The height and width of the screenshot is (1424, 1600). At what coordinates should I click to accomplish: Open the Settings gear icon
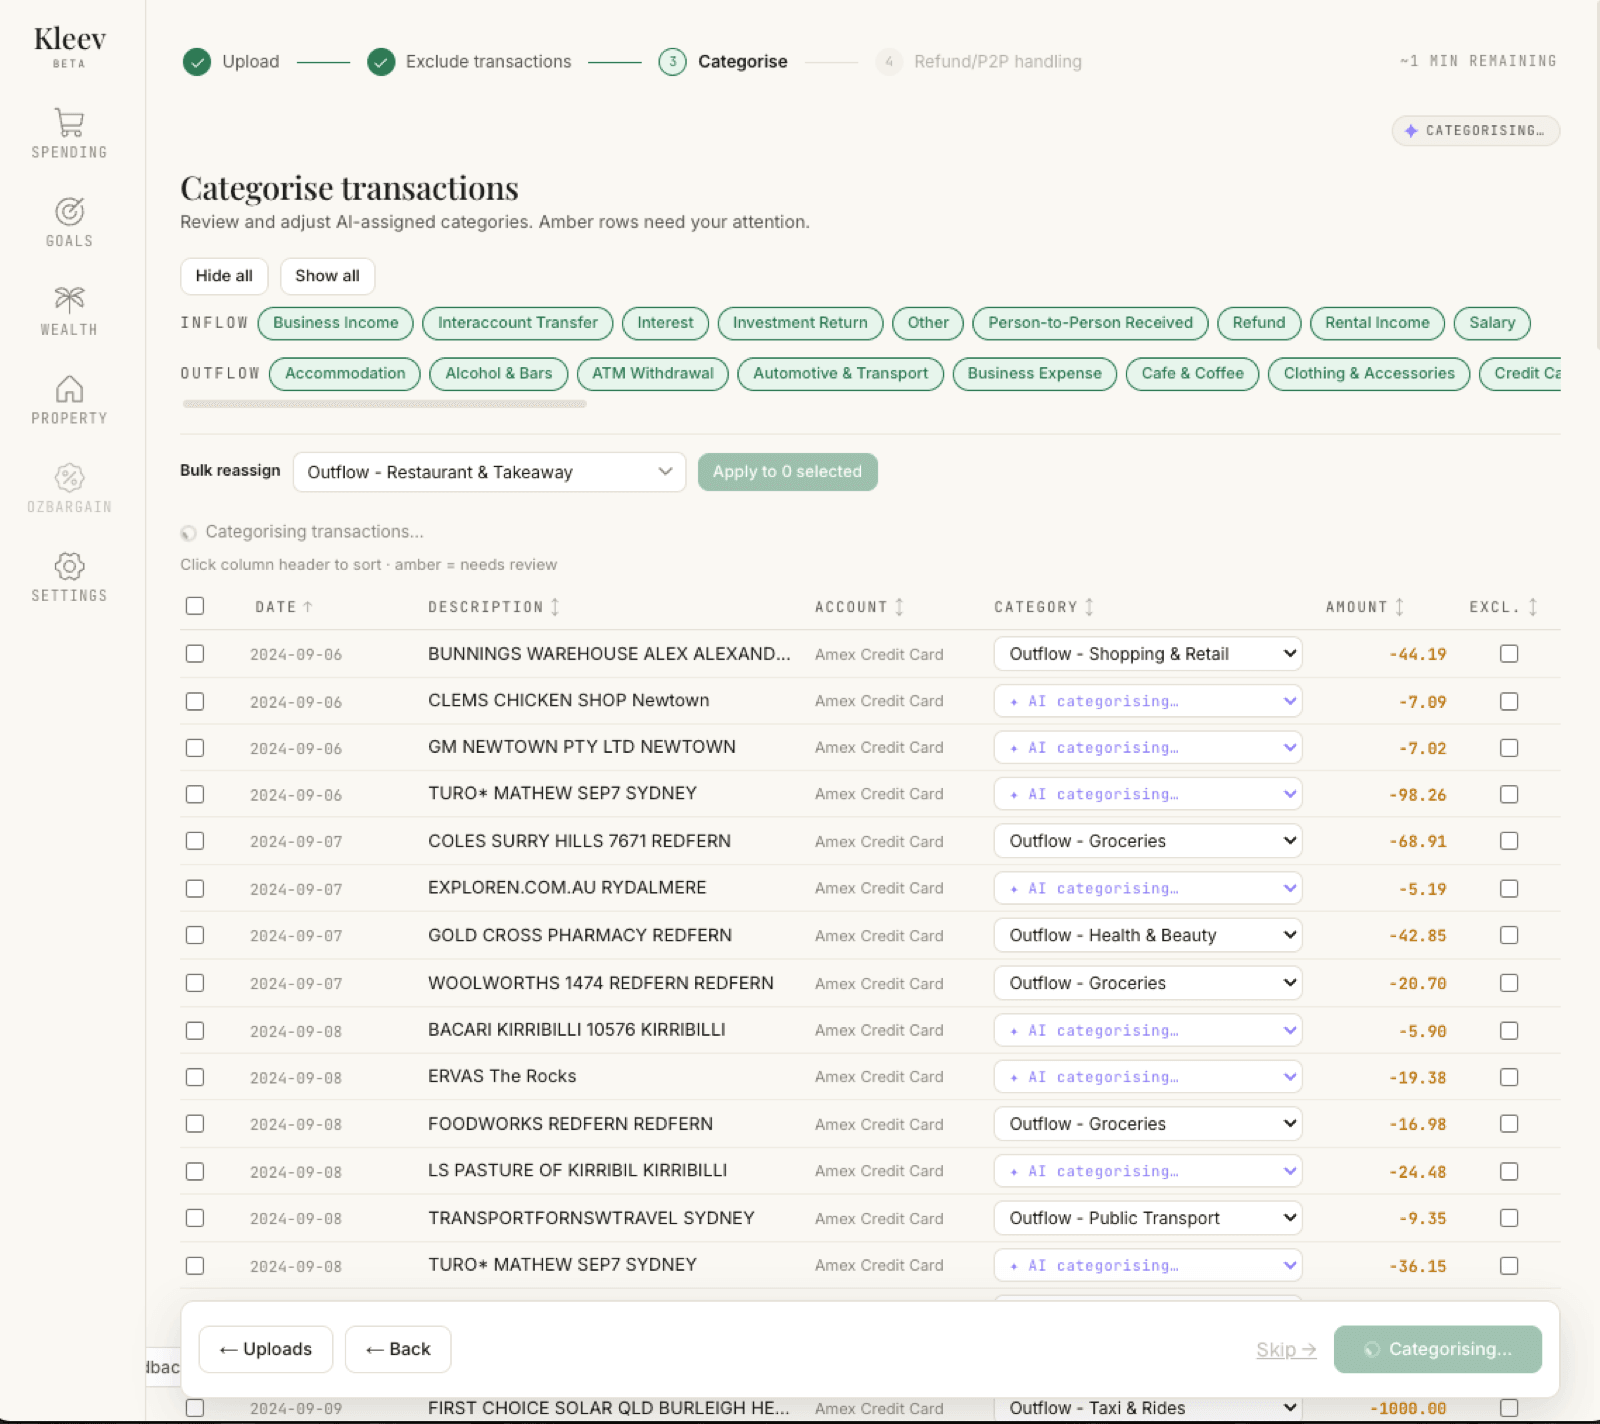[69, 566]
